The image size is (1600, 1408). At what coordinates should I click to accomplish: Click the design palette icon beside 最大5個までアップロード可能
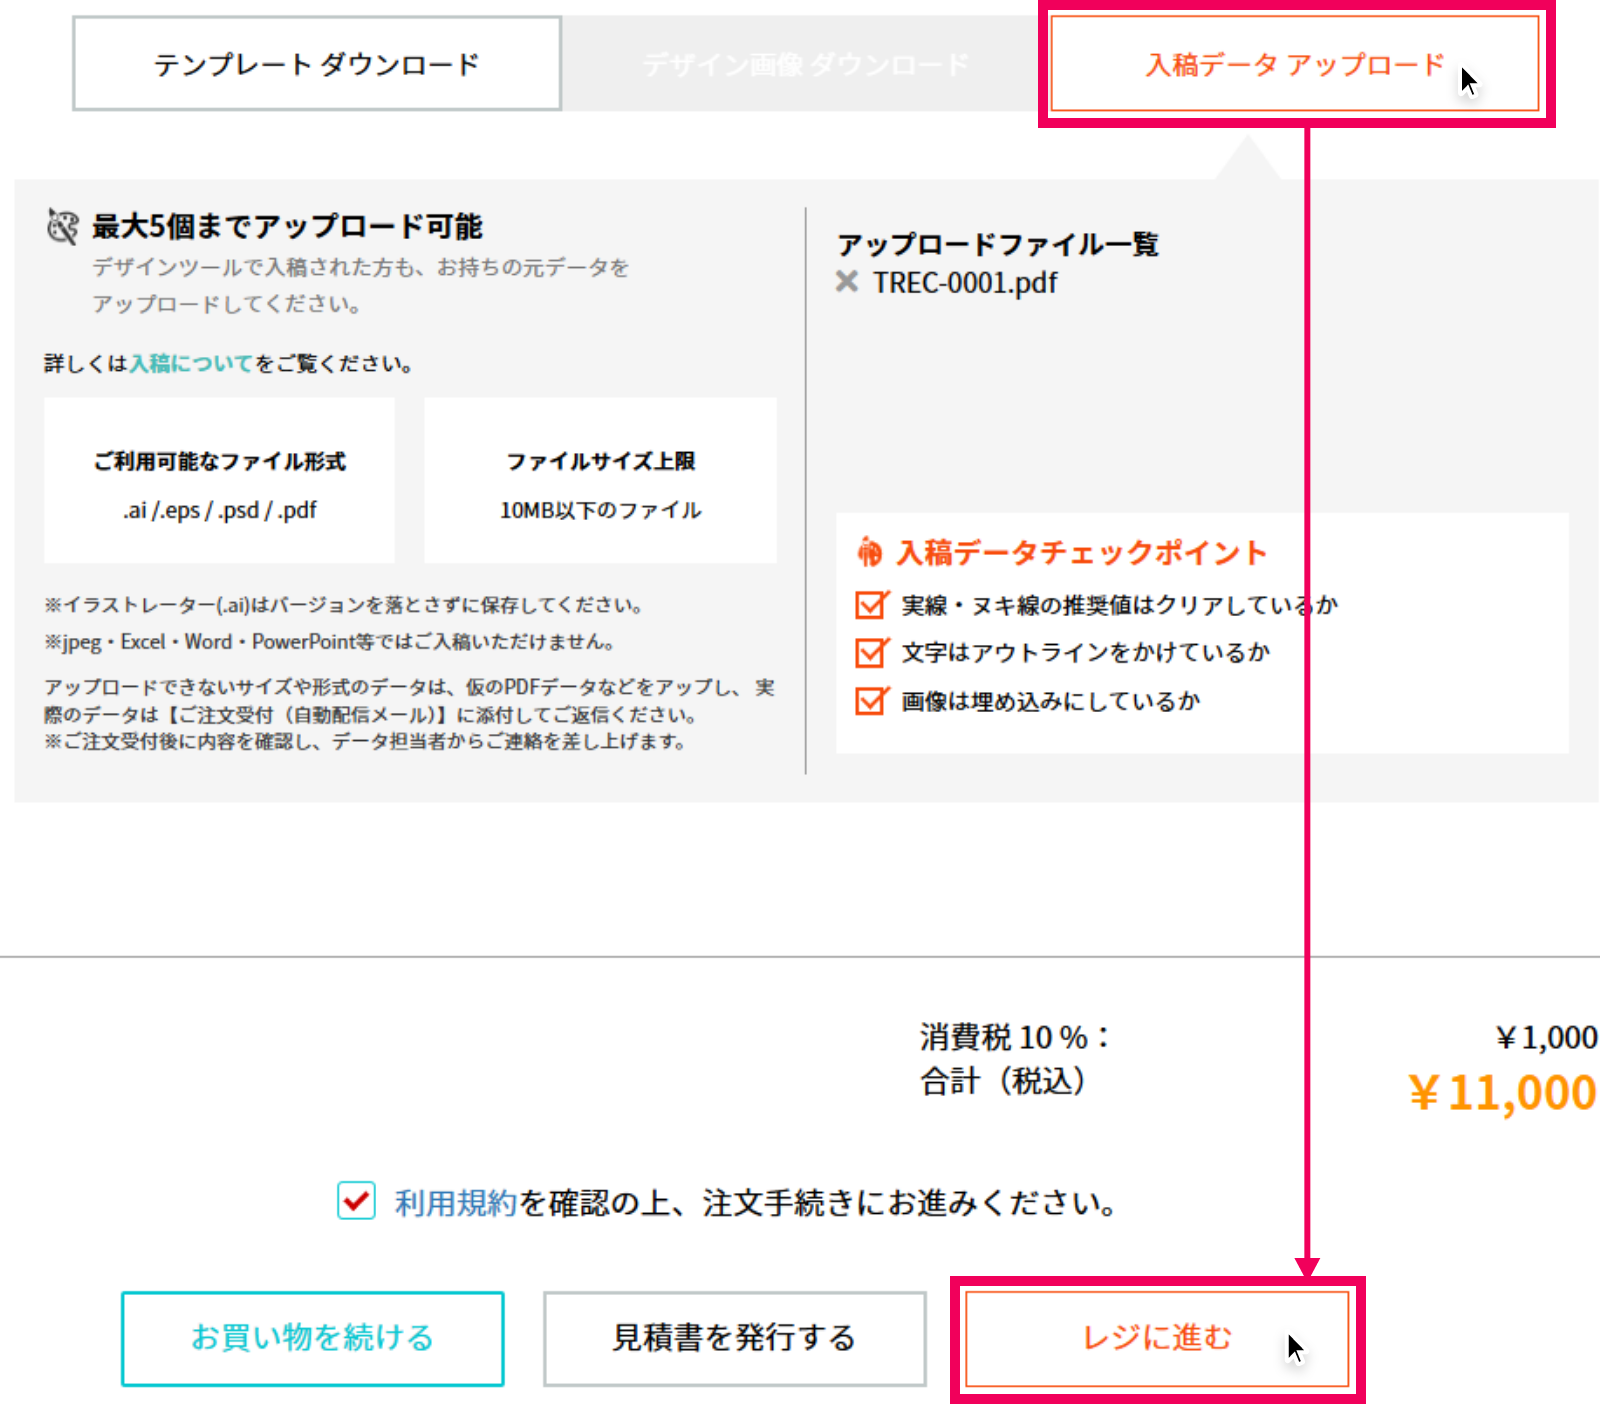63,227
